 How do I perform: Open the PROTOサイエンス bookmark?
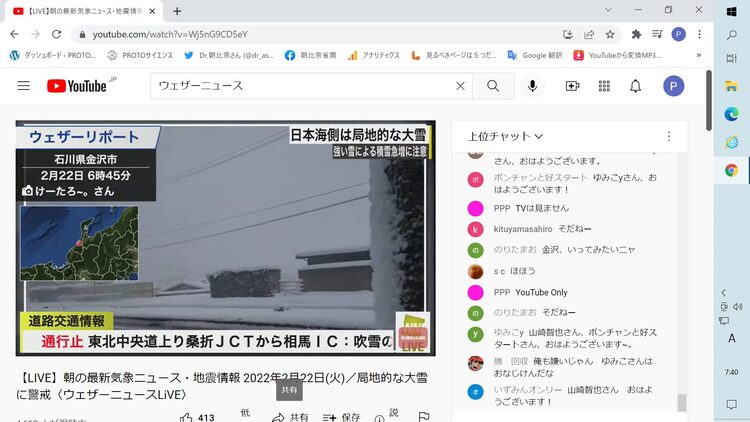coord(140,55)
